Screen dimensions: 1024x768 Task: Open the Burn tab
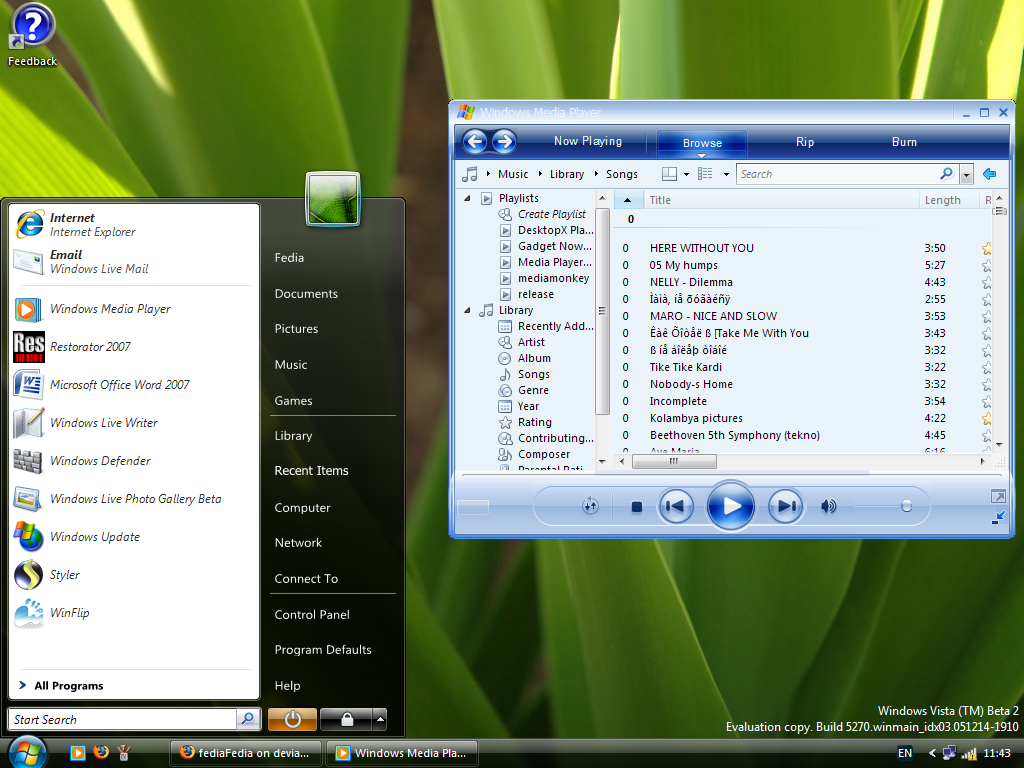click(904, 142)
